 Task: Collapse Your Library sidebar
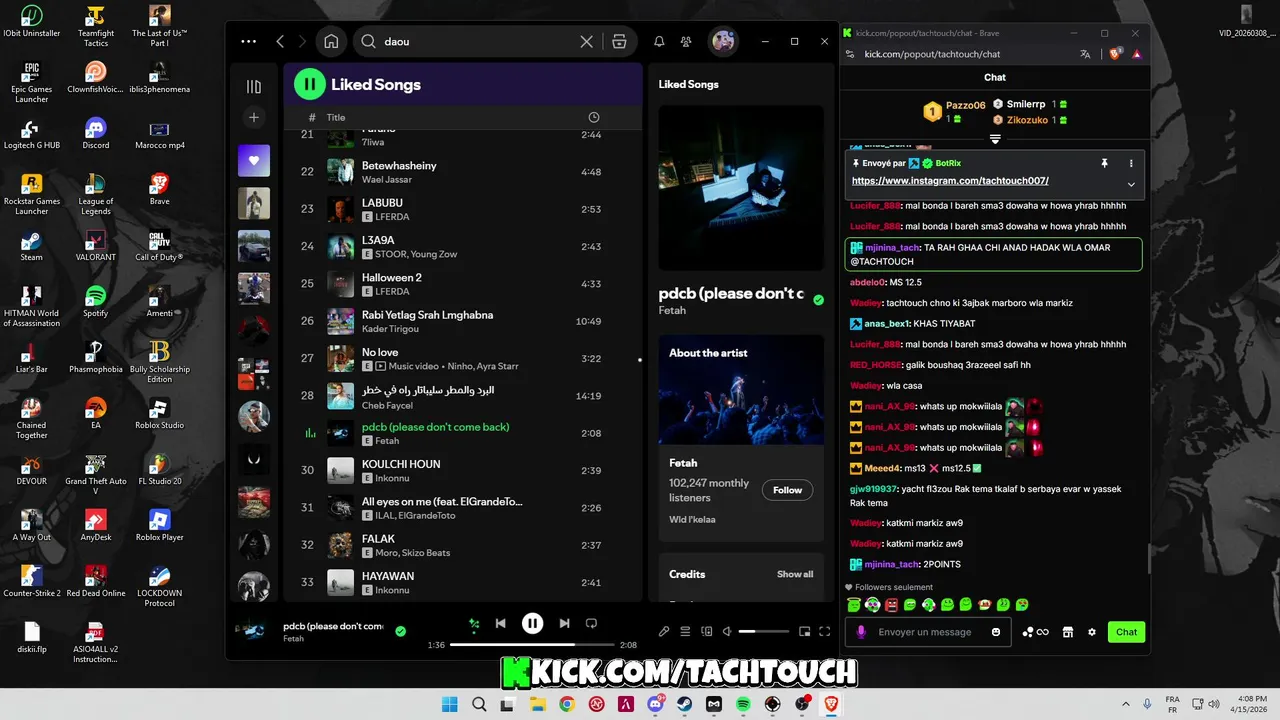click(x=254, y=87)
